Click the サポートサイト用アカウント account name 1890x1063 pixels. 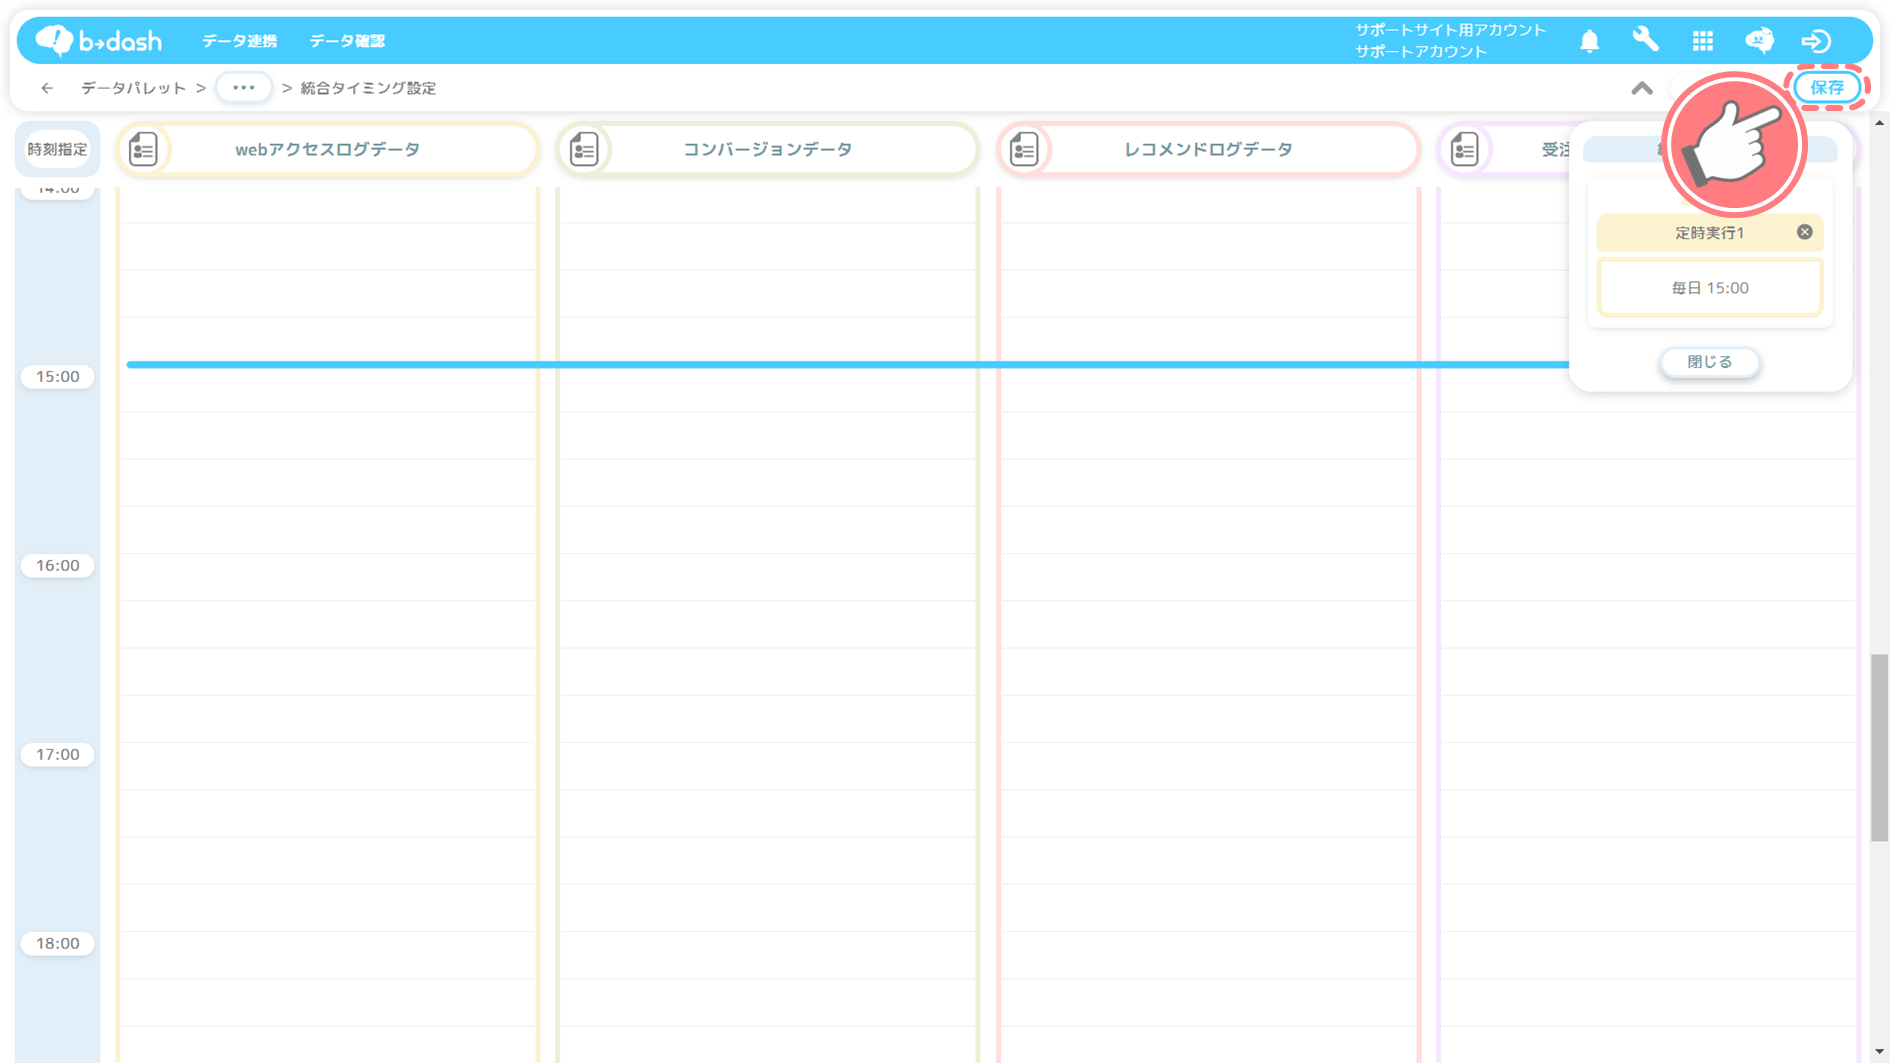click(x=1450, y=30)
